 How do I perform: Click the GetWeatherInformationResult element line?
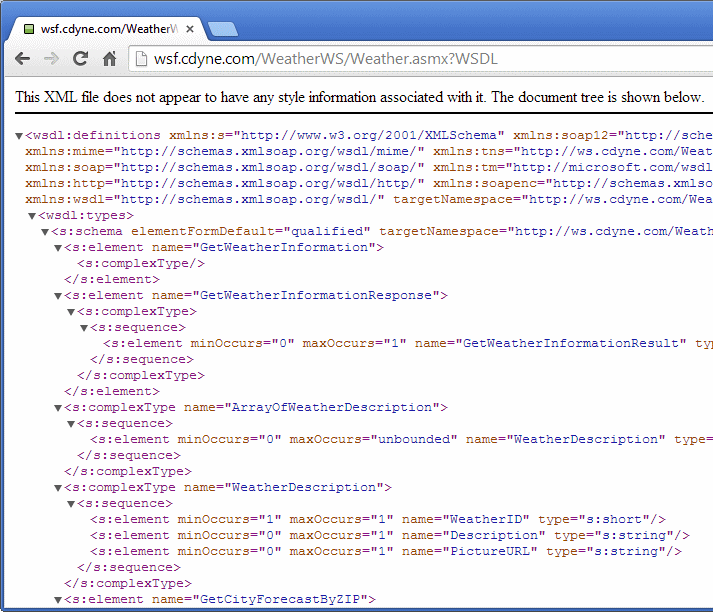tap(408, 344)
